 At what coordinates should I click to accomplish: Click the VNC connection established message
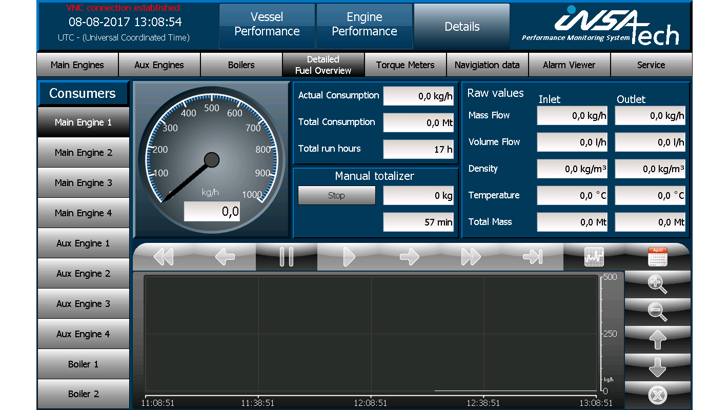coord(123,8)
